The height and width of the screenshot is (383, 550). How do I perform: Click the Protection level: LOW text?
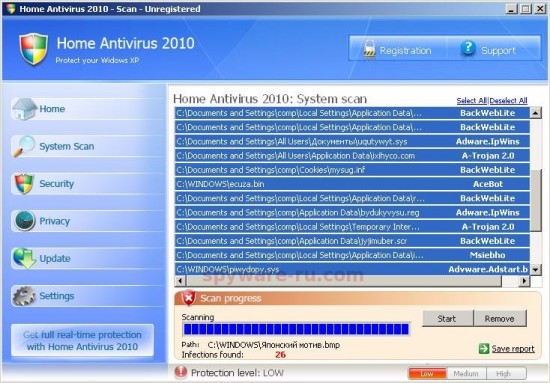pyautogui.click(x=237, y=373)
